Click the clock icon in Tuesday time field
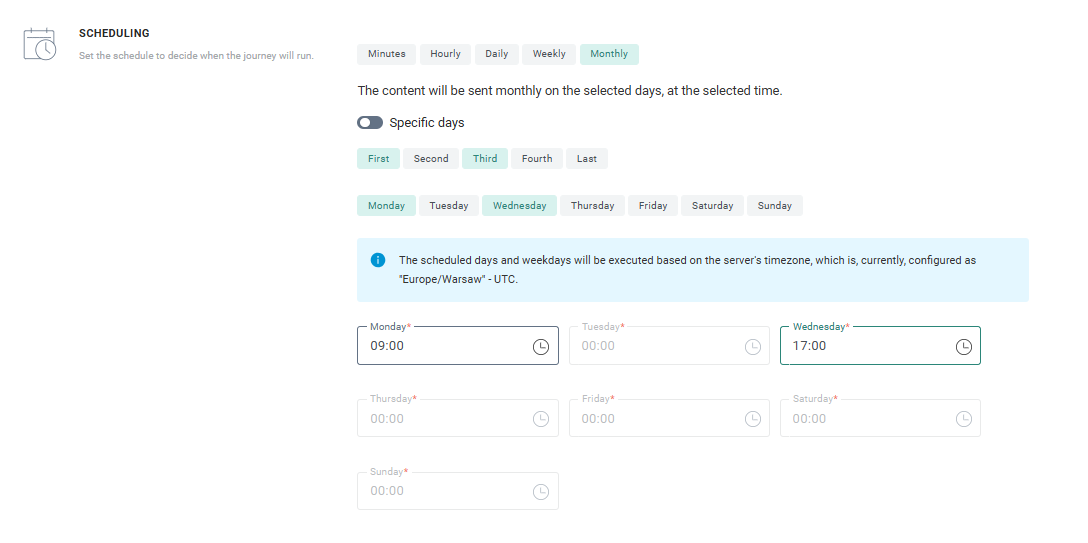This screenshot has height=543, width=1088. (752, 347)
